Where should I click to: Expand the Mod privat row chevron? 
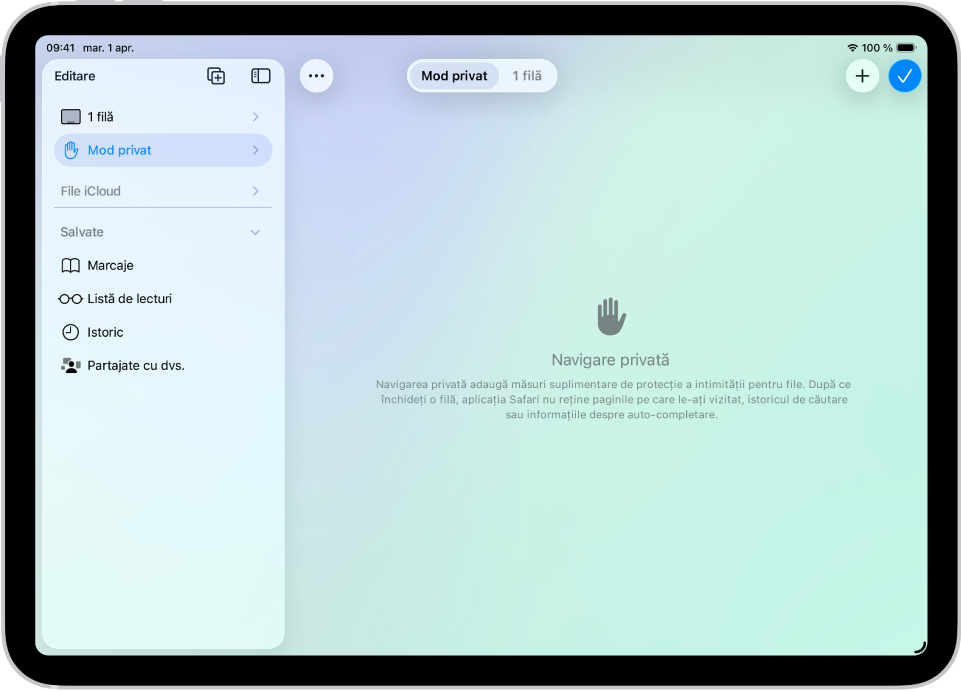tap(256, 150)
